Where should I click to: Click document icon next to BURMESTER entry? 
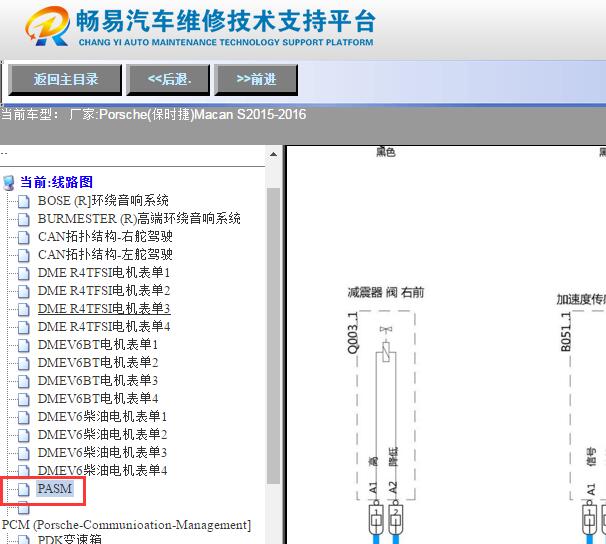tap(24, 219)
